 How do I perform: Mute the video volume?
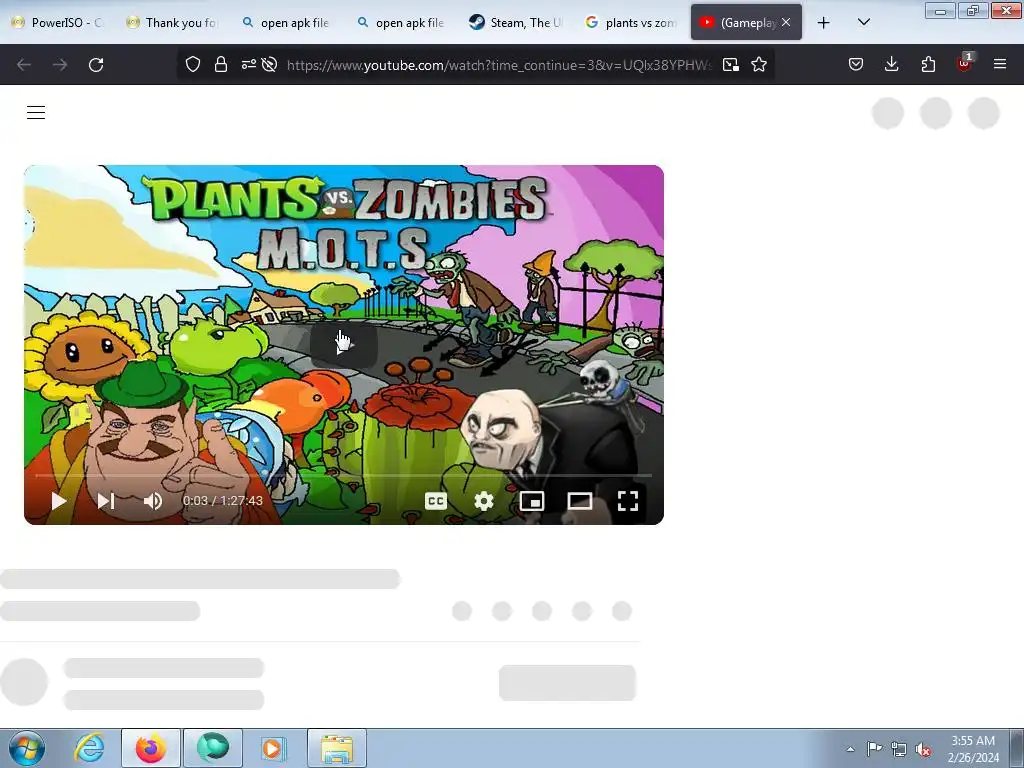[153, 501]
